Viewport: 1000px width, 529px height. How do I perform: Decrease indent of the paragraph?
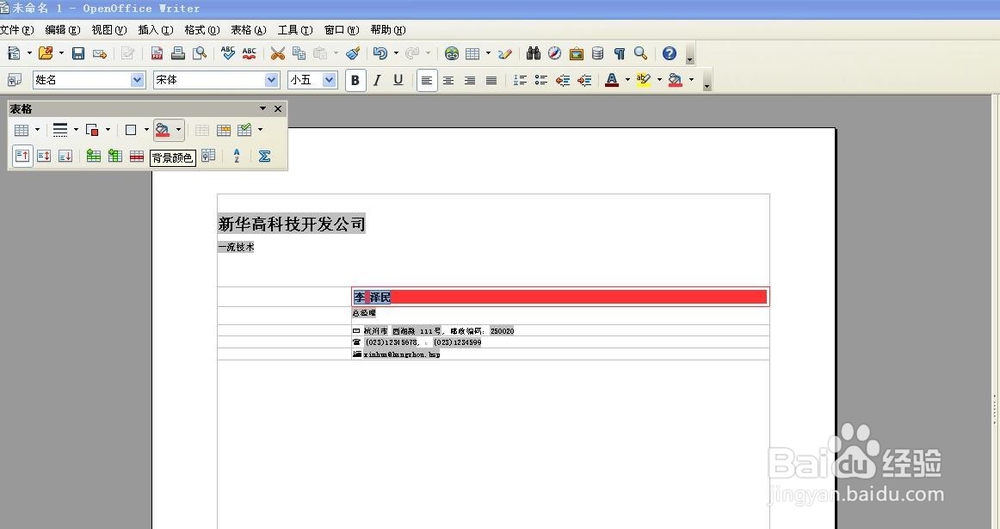click(562, 80)
